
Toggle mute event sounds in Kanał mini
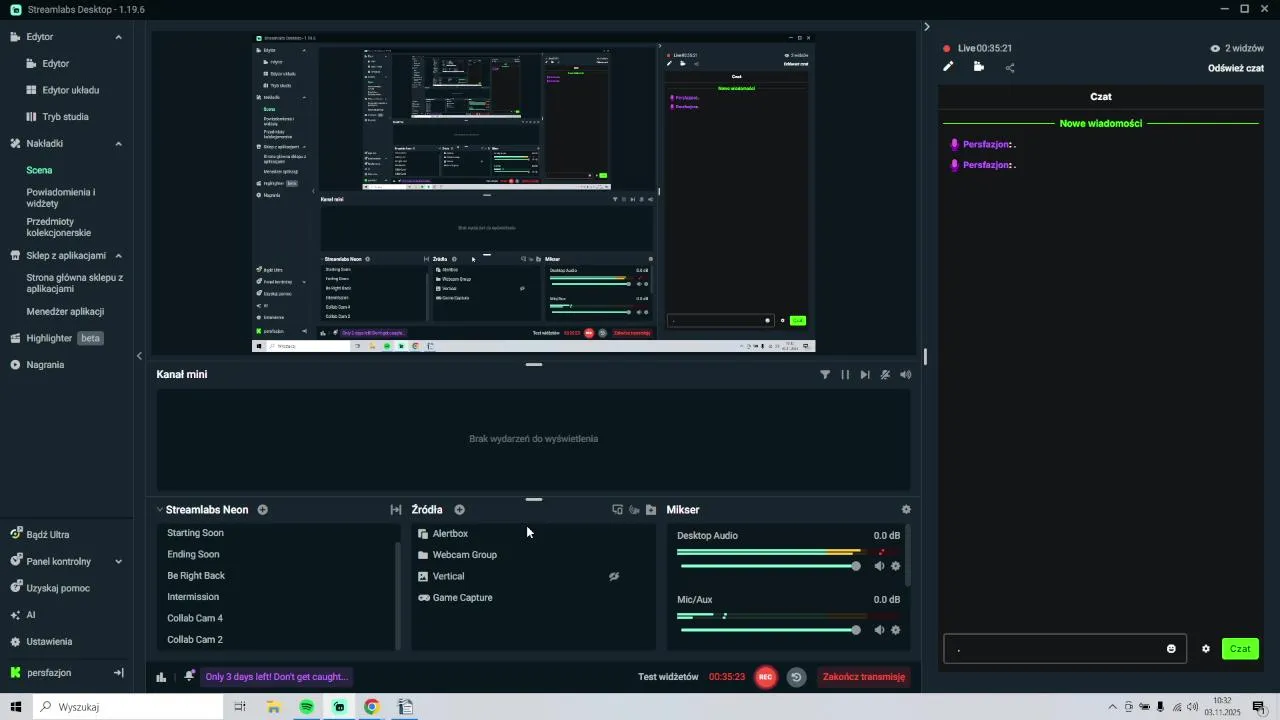[885, 375]
